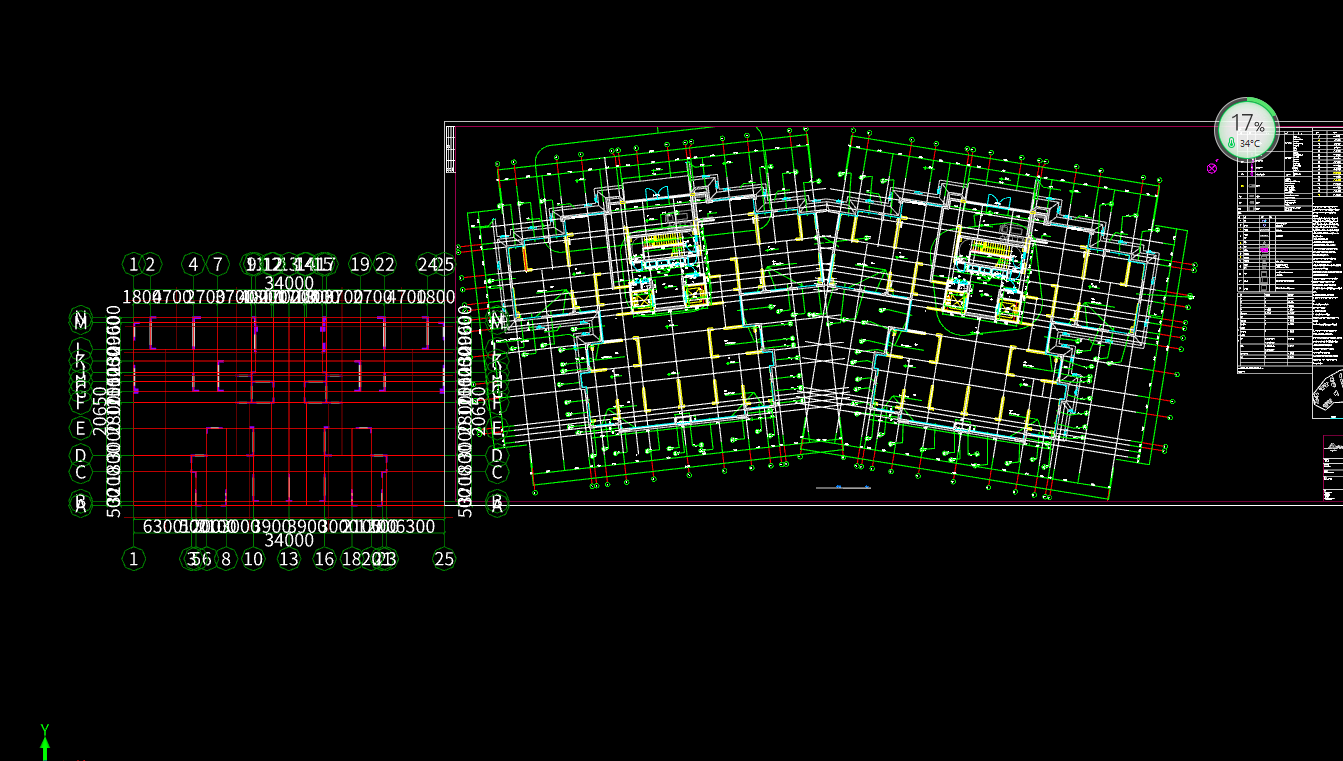Select axis bubble 13 below the grid
This screenshot has width=1343, height=761.
(x=289, y=559)
